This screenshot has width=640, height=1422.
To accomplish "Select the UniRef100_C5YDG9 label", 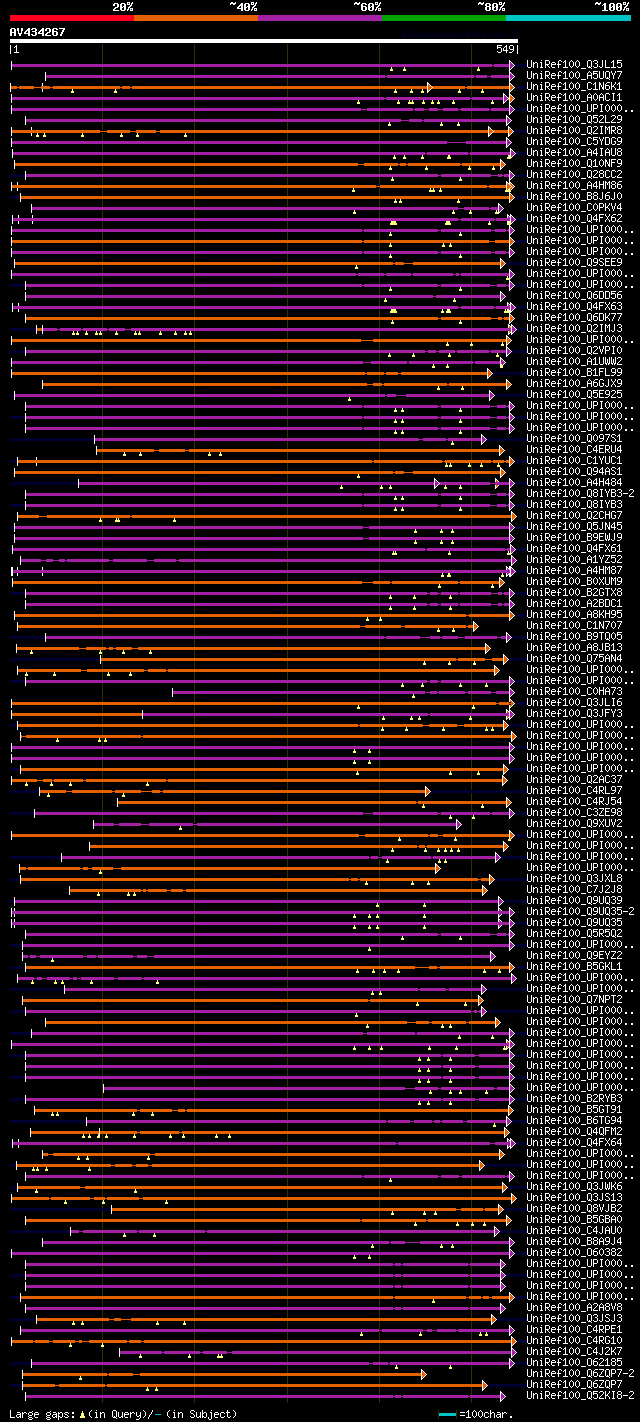I will 574,141.
